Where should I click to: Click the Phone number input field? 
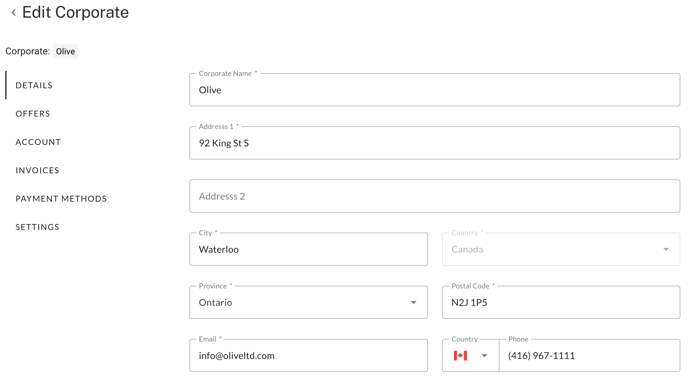coord(590,356)
